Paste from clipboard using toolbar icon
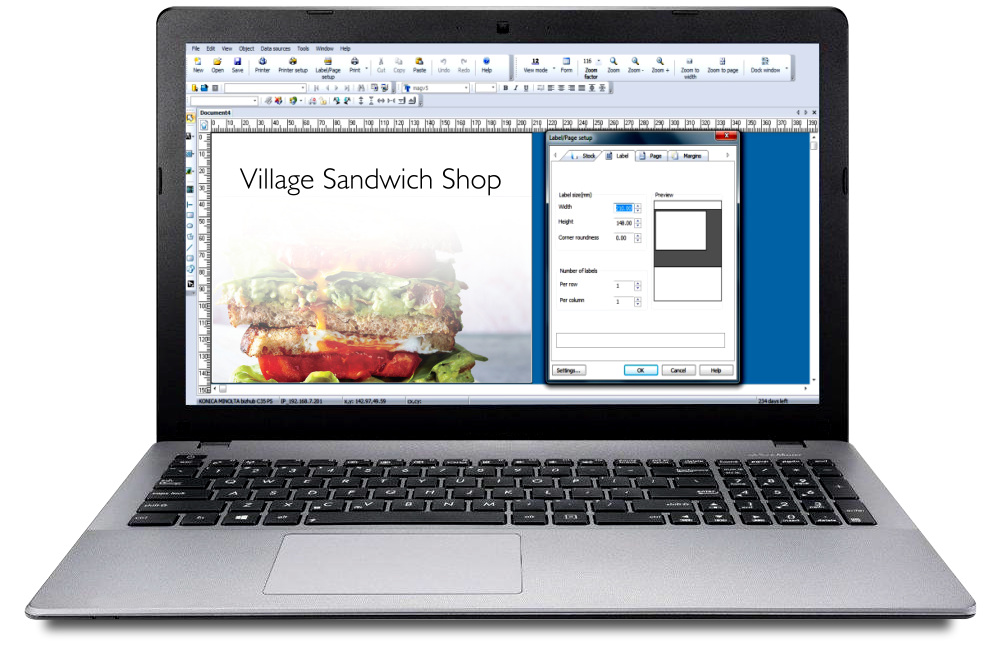Screen dimensions: 1000x656 coord(420,63)
